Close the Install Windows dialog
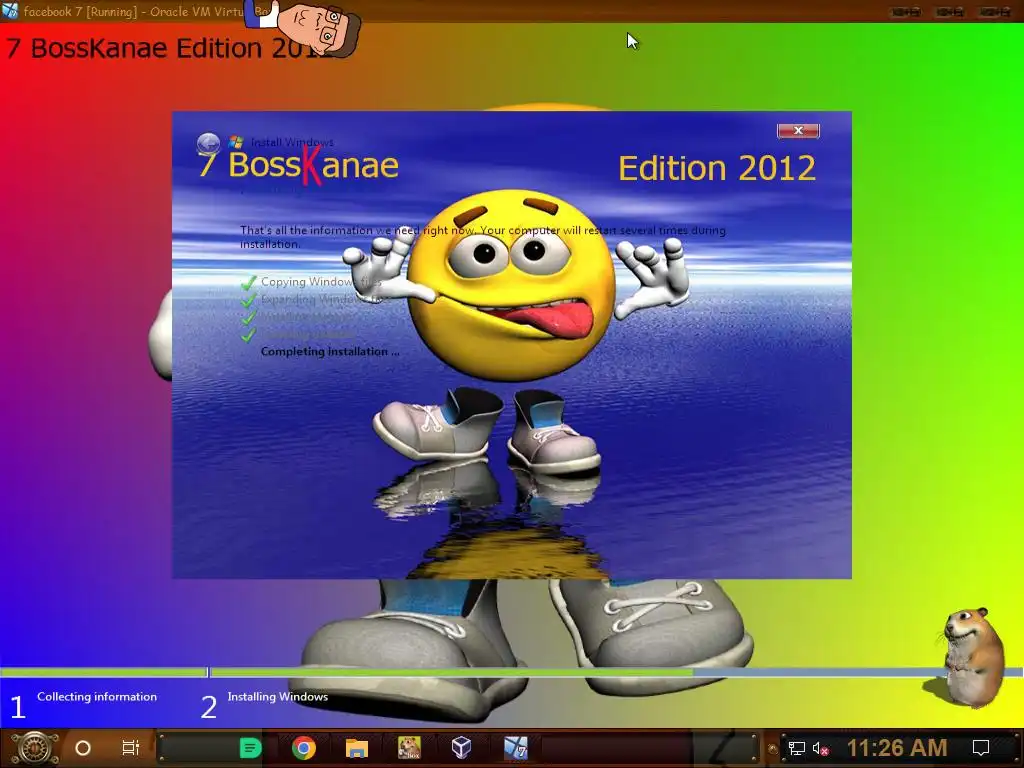The width and height of the screenshot is (1024, 768). click(x=798, y=131)
